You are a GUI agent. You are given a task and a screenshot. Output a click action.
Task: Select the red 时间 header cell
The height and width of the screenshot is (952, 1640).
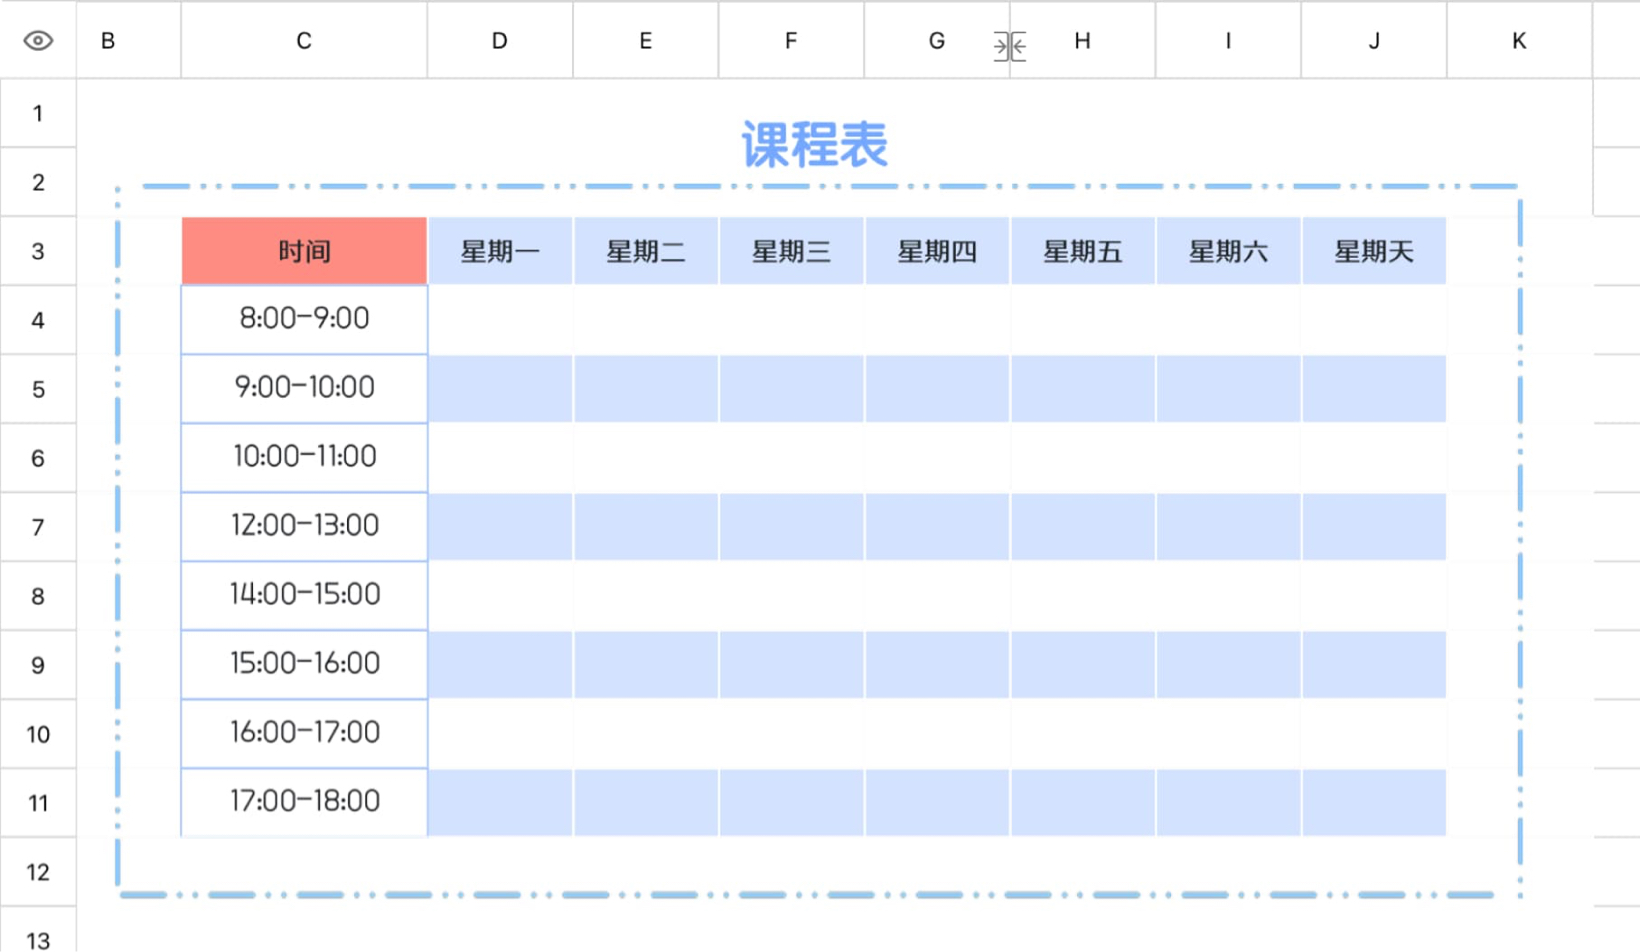pyautogui.click(x=304, y=251)
